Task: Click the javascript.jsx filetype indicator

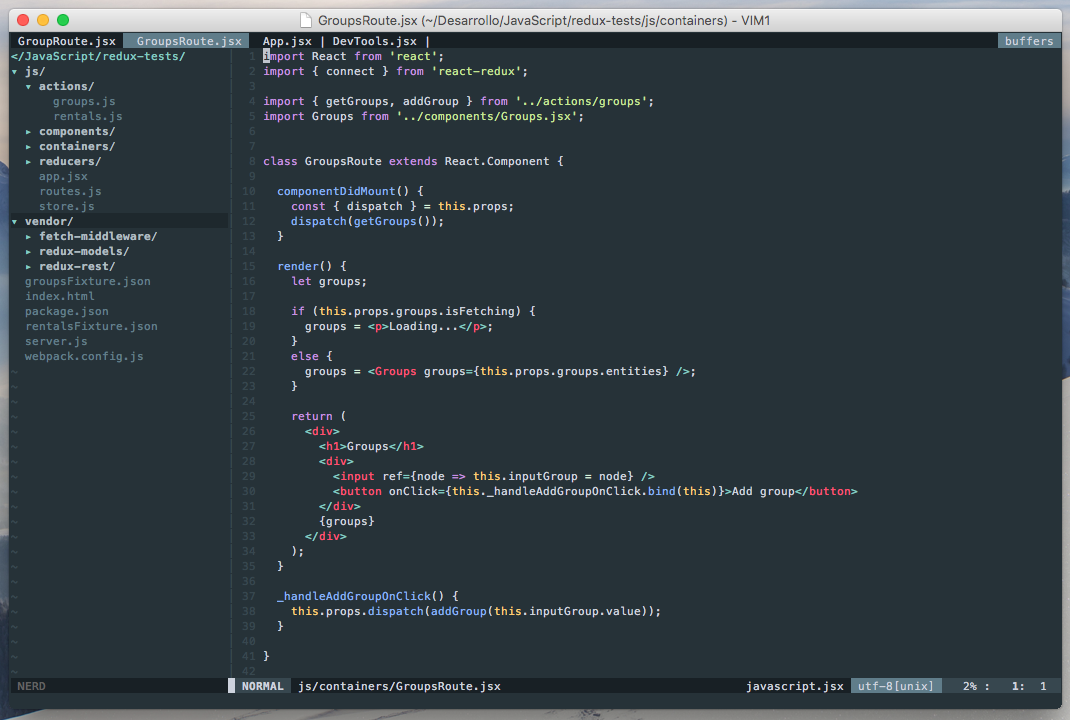Action: [x=794, y=687]
